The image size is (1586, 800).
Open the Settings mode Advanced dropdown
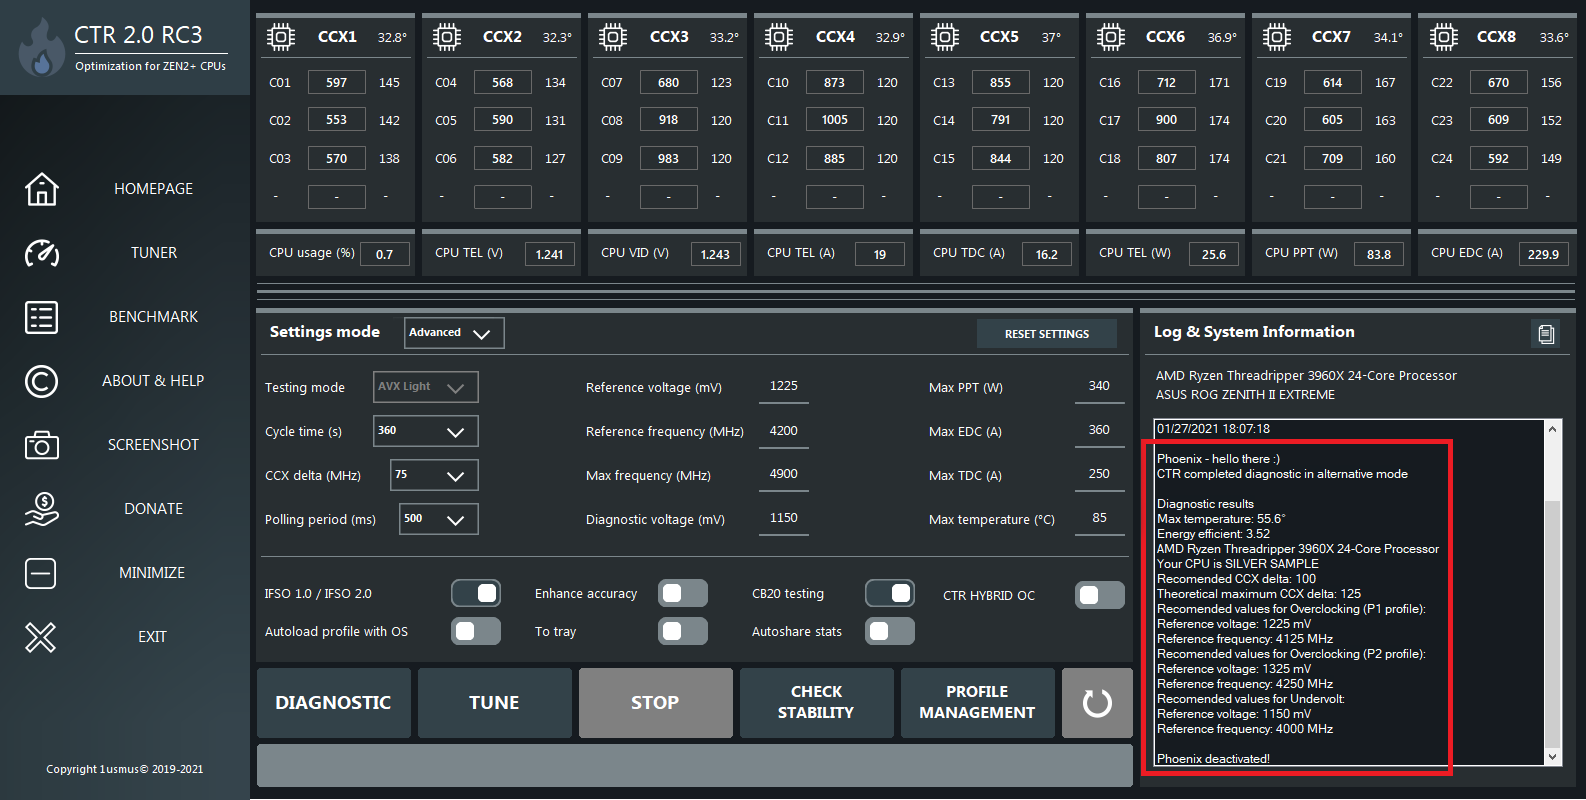tap(454, 333)
